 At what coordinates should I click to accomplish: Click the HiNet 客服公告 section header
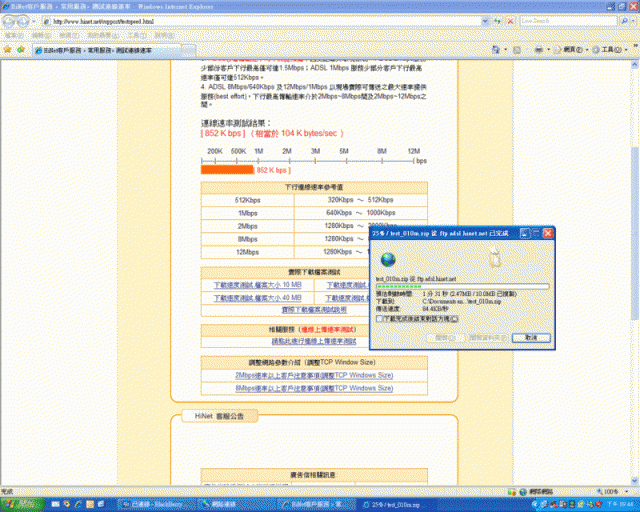[x=219, y=416]
